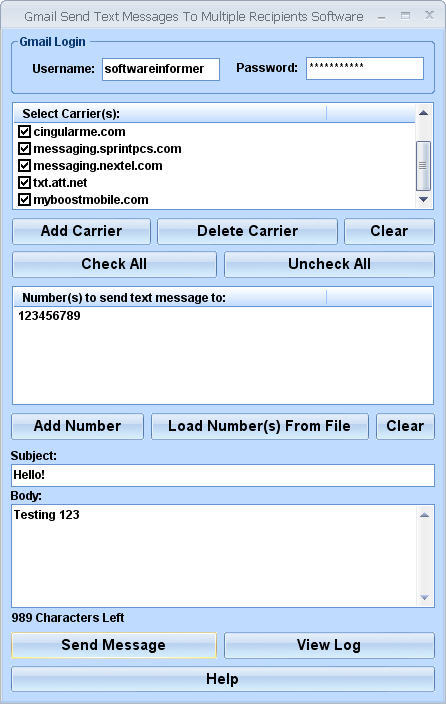Click Delete Carrier button
The image size is (446, 704).
[x=247, y=231]
